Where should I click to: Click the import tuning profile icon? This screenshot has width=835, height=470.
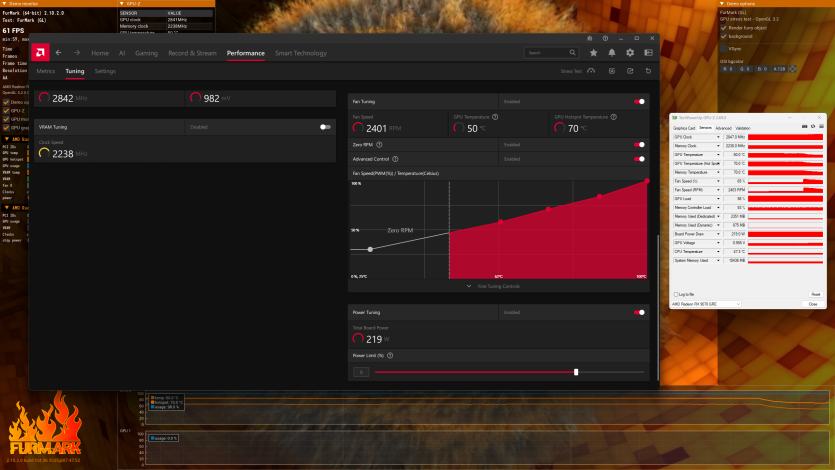click(x=612, y=71)
